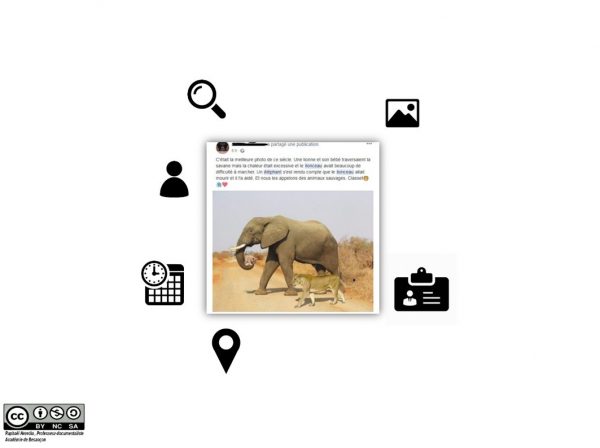Click the cub carried in the elephant's trunk
The image size is (600, 448).
[250, 261]
